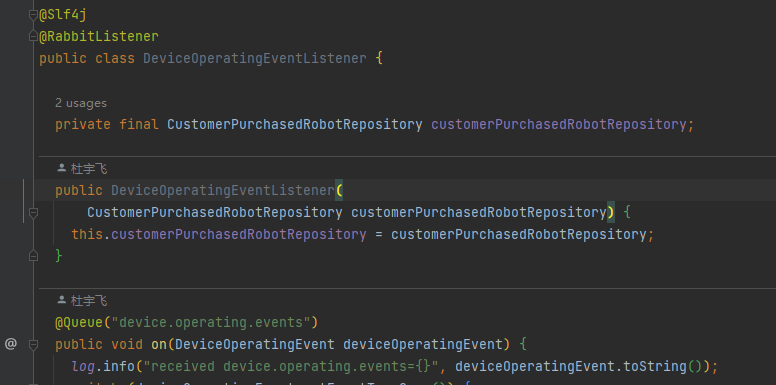Fold constructor using marker at parameter line

coord(33,213)
